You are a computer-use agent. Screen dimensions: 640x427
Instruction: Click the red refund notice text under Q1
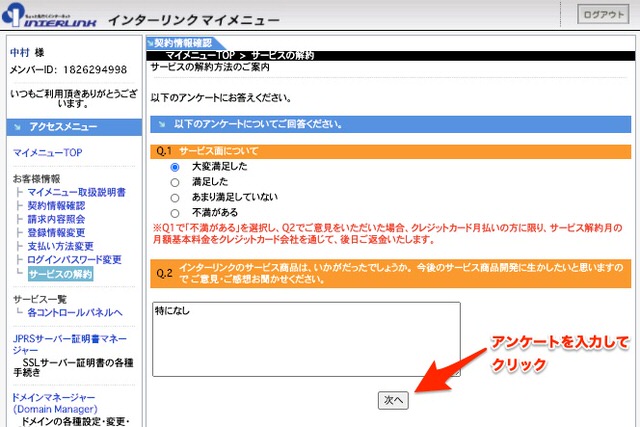click(x=387, y=234)
